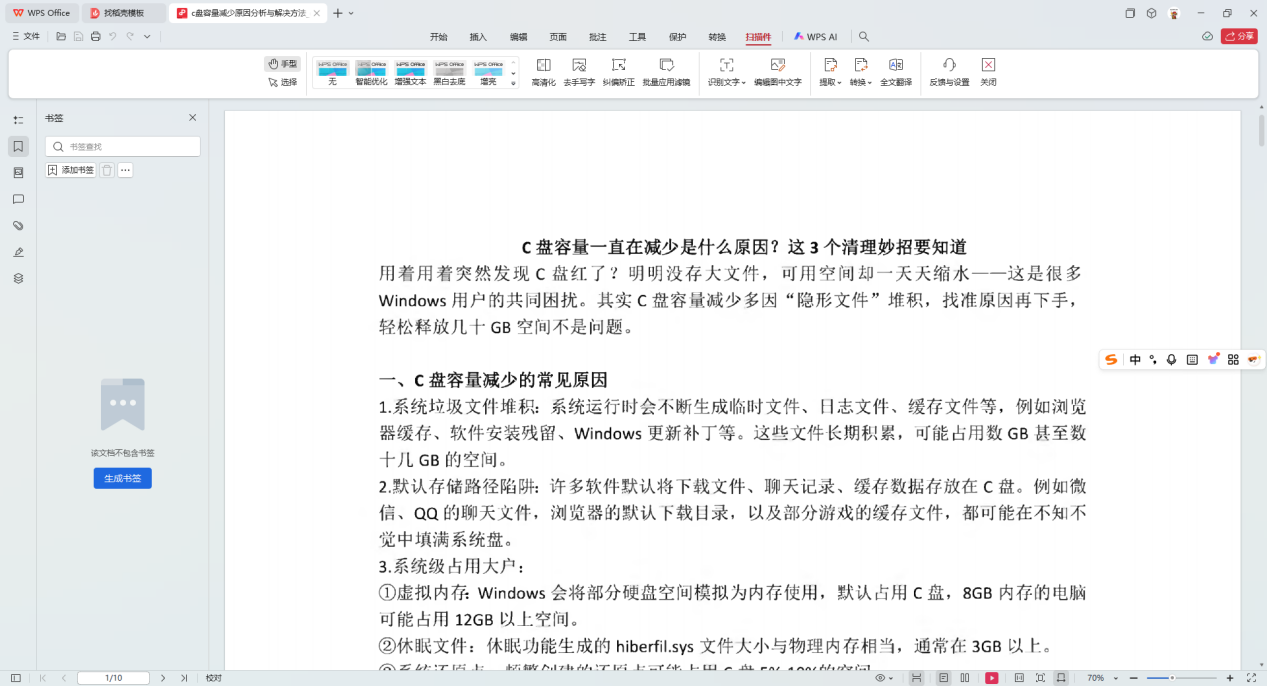This screenshot has width=1267, height=686.
Task: Click the search magnifier in ribbon
Action: [864, 37]
